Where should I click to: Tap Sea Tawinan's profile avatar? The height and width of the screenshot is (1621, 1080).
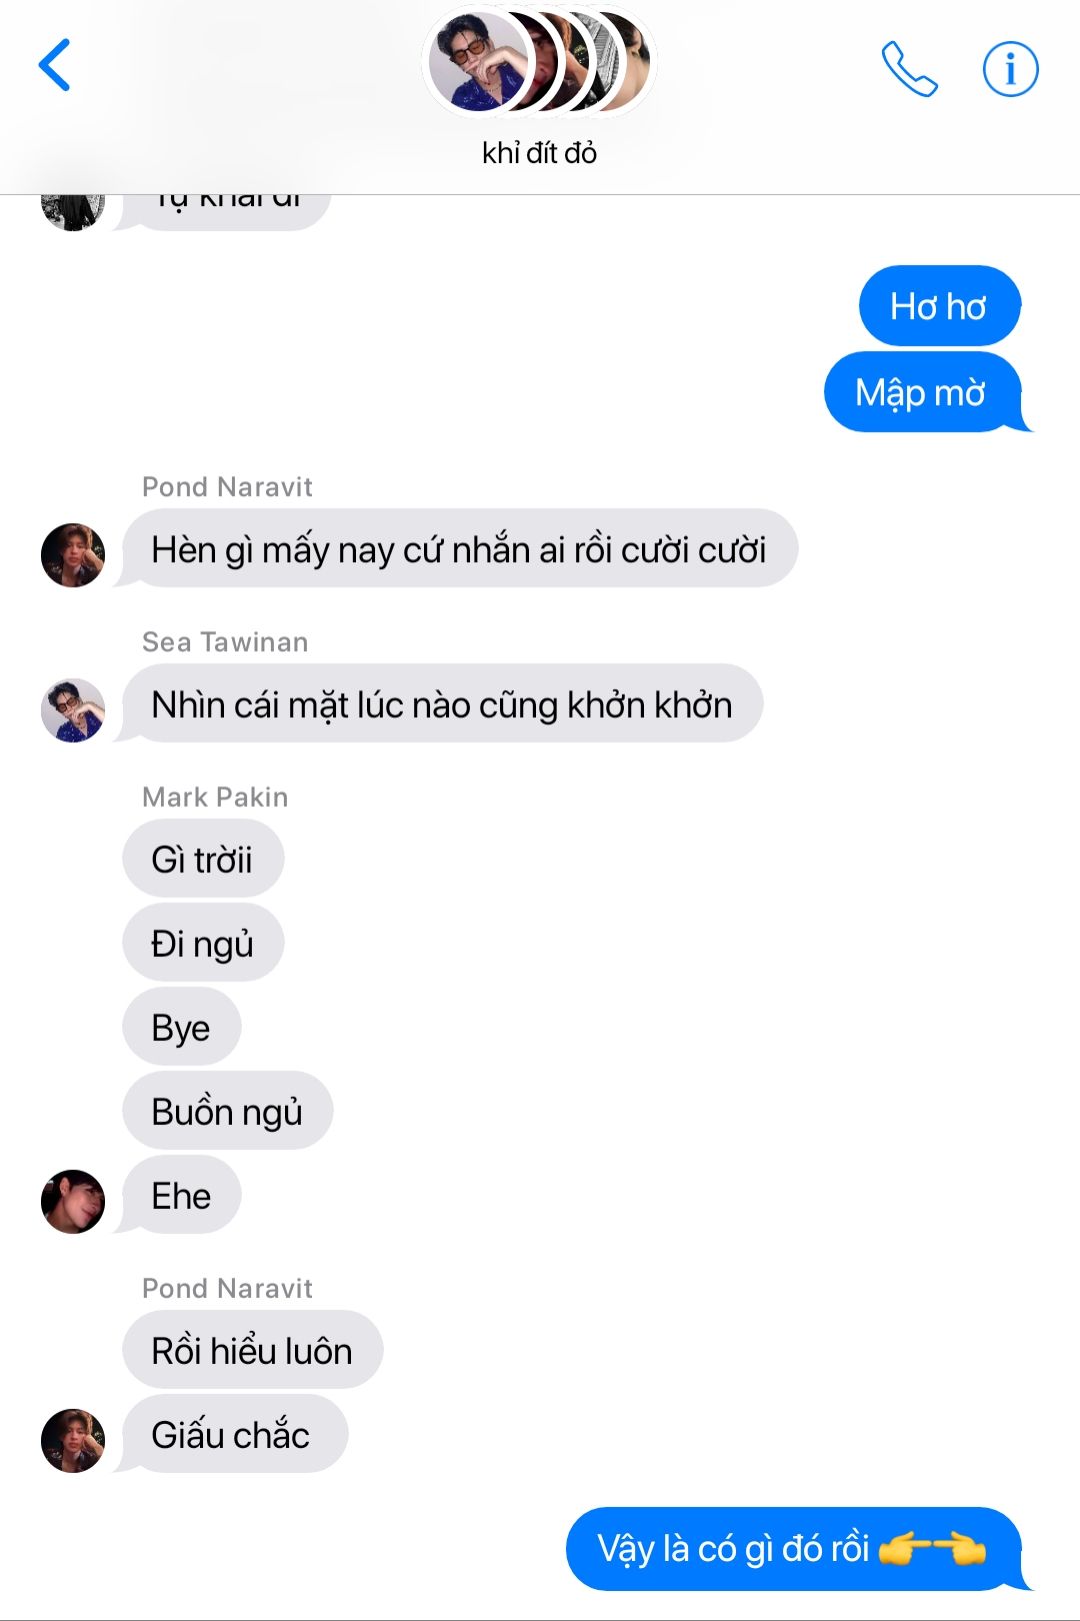(x=73, y=710)
